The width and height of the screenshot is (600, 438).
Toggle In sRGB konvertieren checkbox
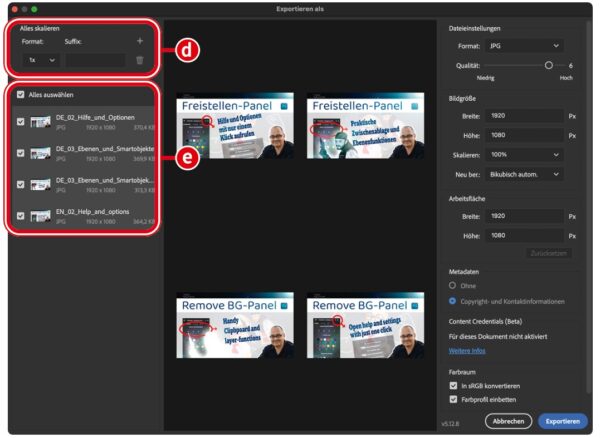(x=453, y=386)
